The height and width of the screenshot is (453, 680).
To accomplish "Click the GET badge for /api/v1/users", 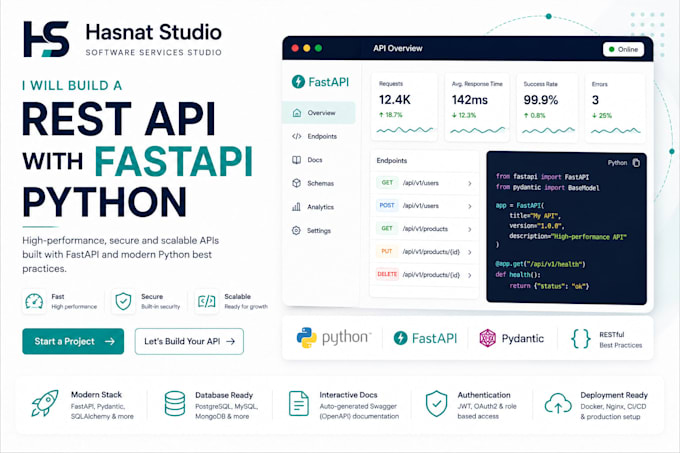I will pyautogui.click(x=387, y=183).
